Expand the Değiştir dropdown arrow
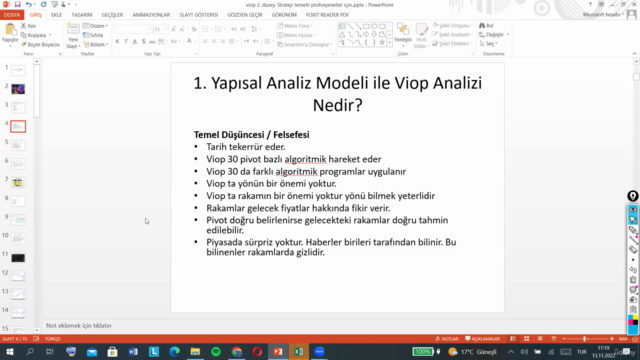Viewport: 640px width, 360px height. pos(508,35)
